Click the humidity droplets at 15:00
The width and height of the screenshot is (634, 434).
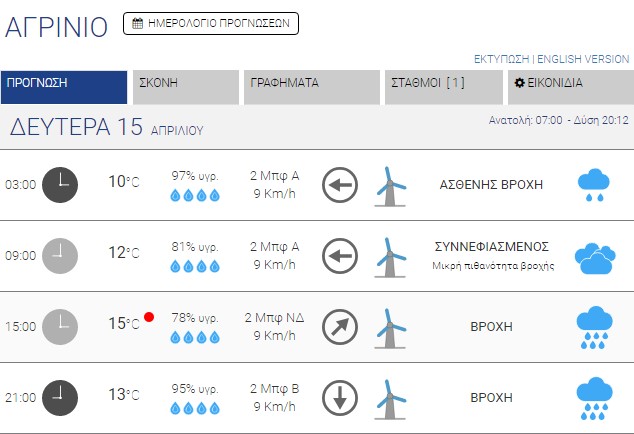pyautogui.click(x=195, y=337)
